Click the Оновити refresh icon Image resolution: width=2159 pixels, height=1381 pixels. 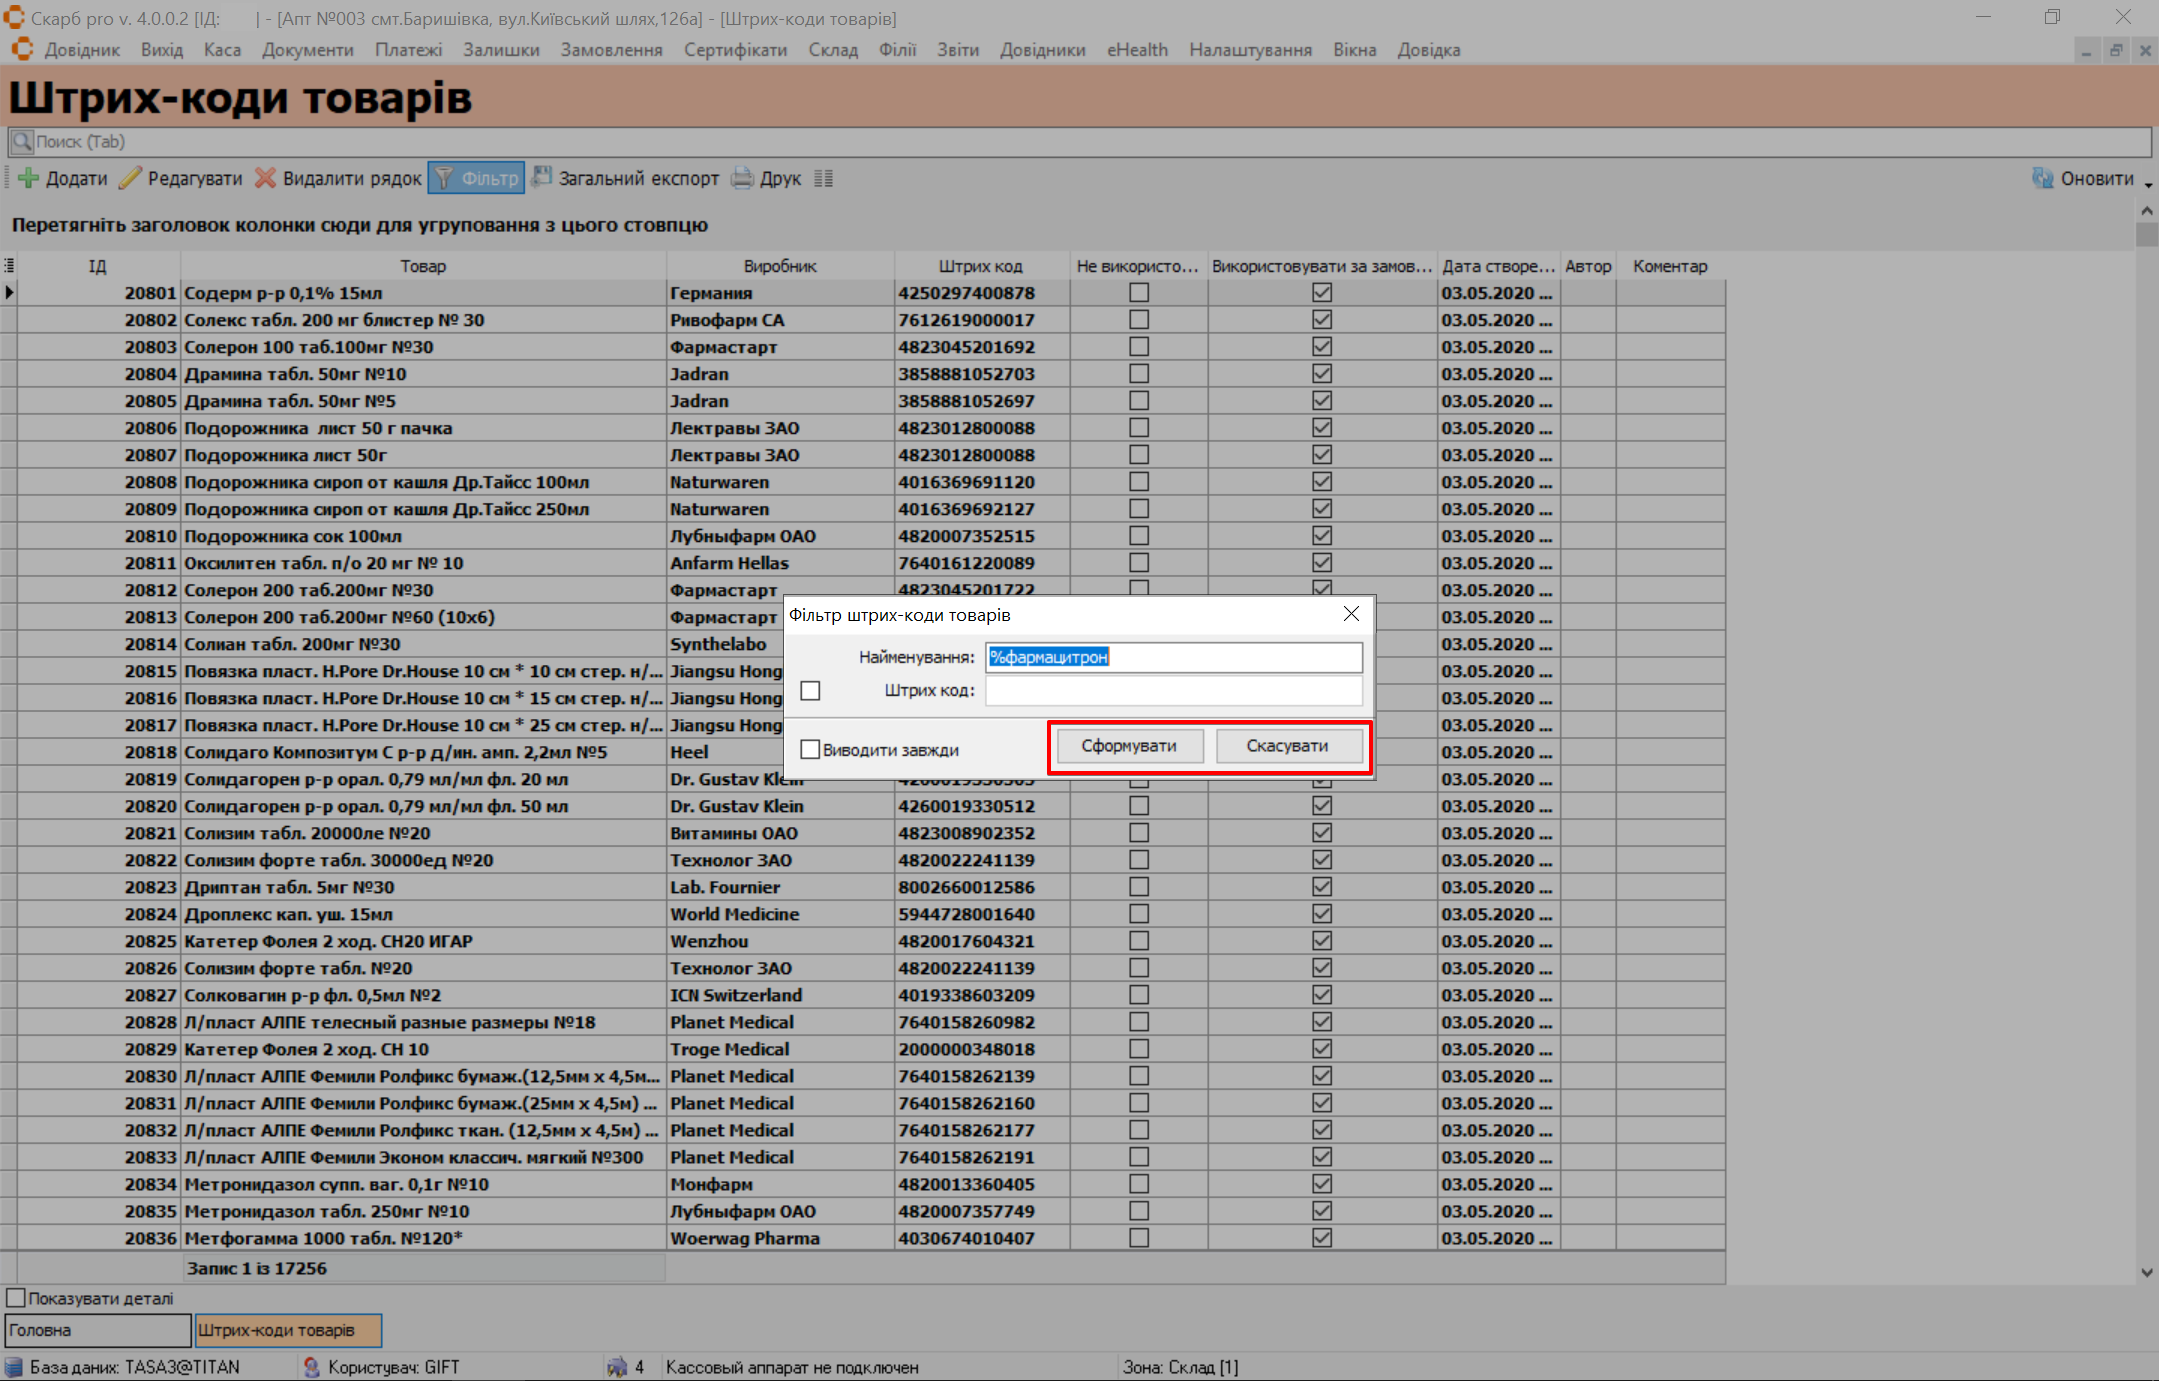point(2042,178)
